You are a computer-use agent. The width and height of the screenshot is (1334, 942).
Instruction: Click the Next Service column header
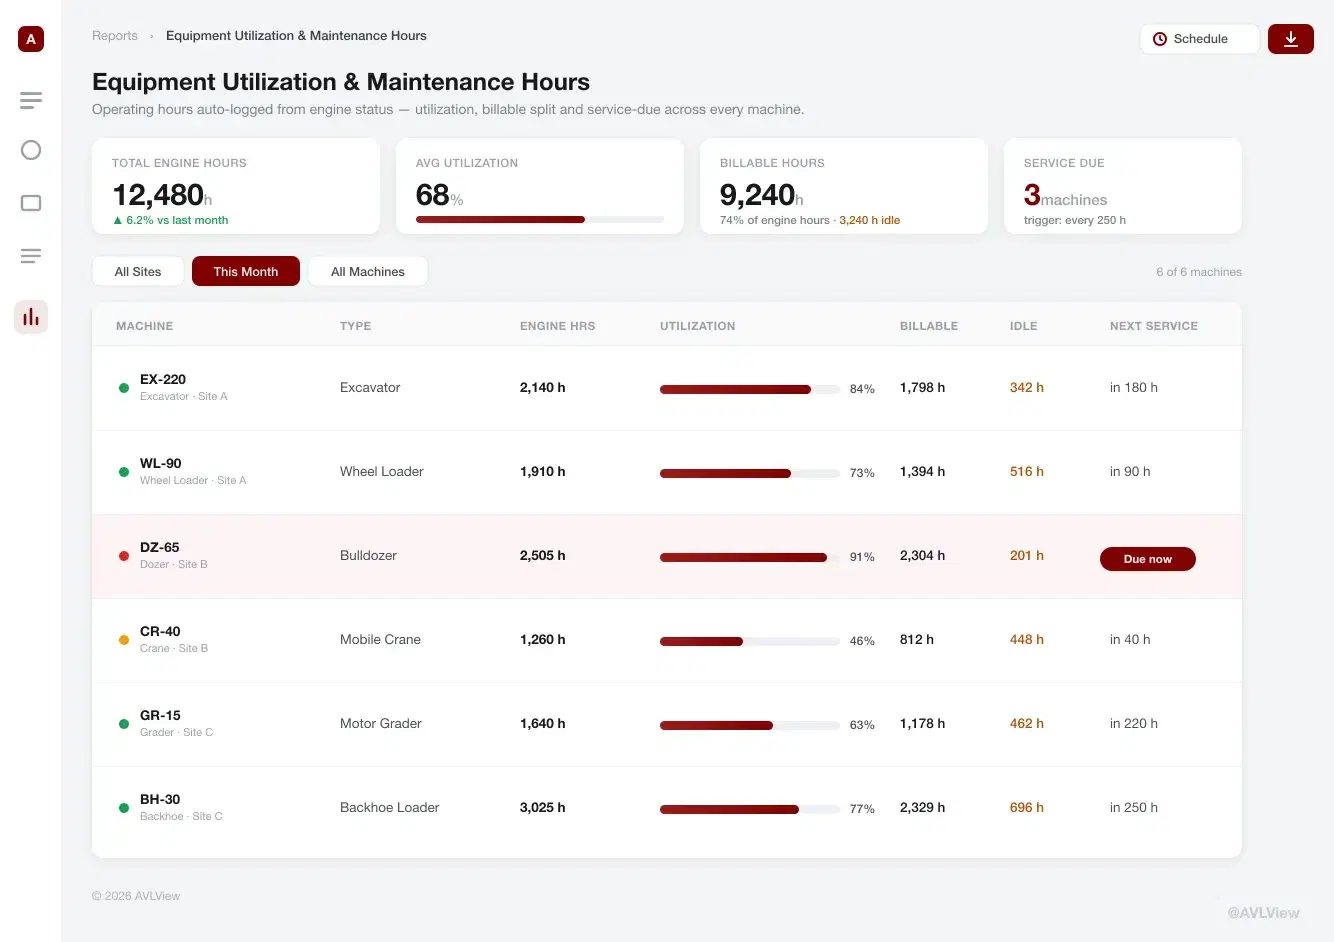coord(1154,326)
